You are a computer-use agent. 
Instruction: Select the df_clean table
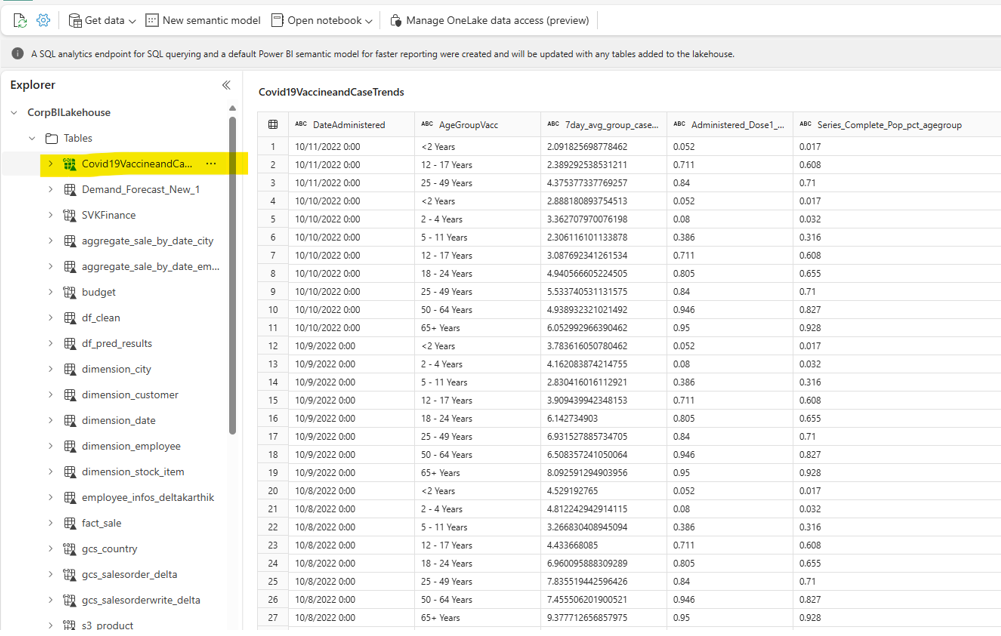click(100, 317)
